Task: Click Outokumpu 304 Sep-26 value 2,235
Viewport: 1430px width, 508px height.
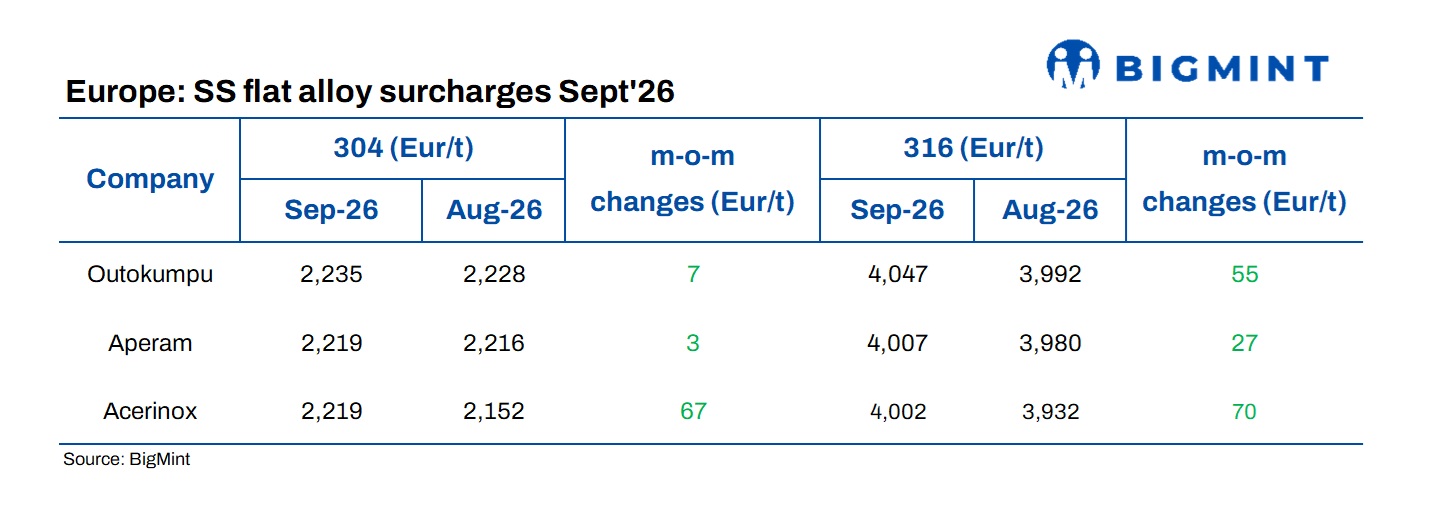Action: 331,274
